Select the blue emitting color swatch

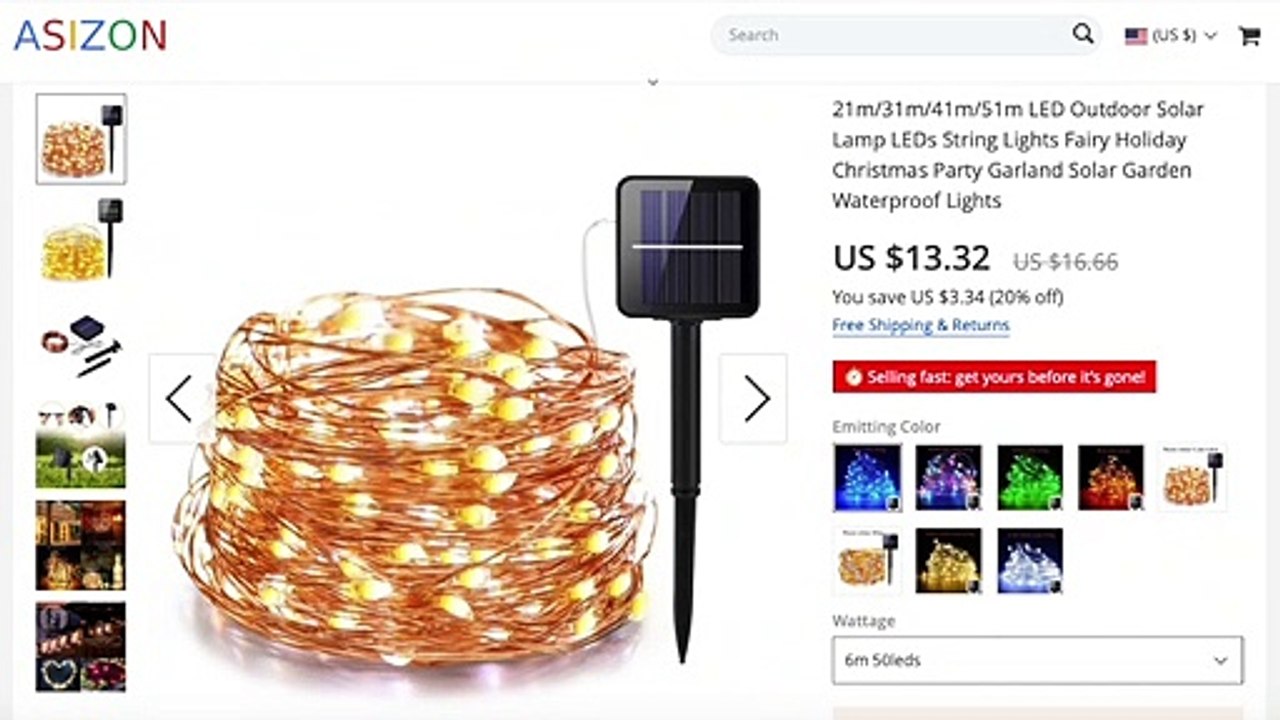pos(867,478)
